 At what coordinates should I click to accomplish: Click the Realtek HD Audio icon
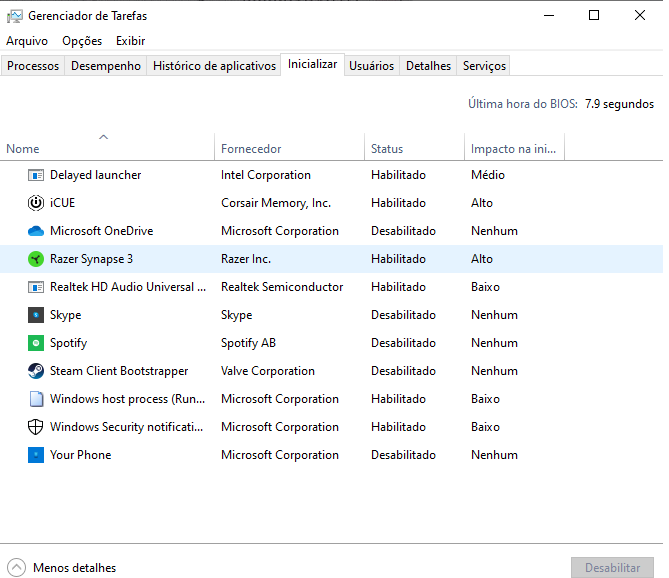[36, 287]
